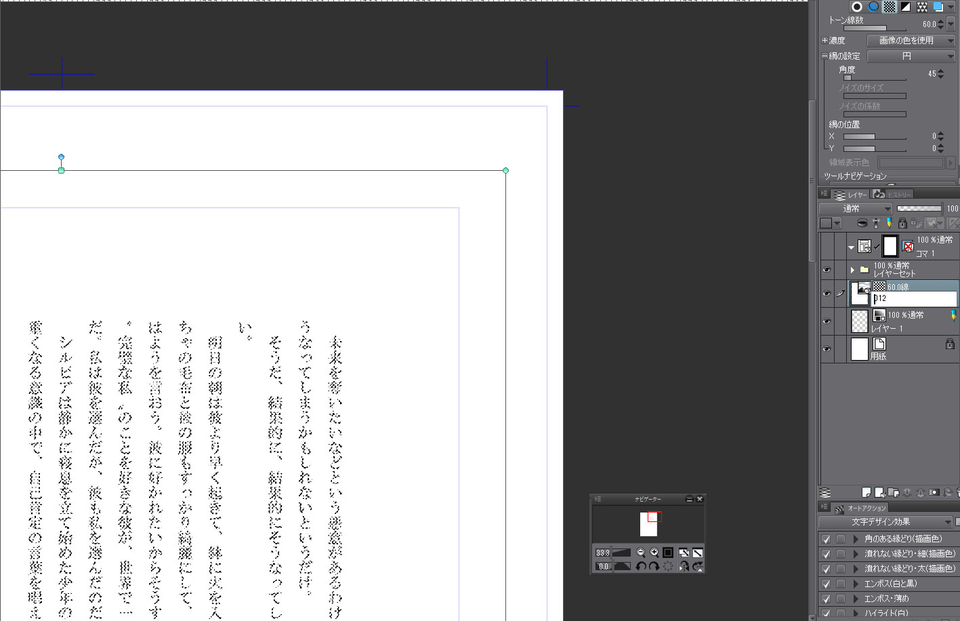Viewport: 960px width, 621px height.
Task: Click the blue layer color icon
Action: [x=938, y=7]
